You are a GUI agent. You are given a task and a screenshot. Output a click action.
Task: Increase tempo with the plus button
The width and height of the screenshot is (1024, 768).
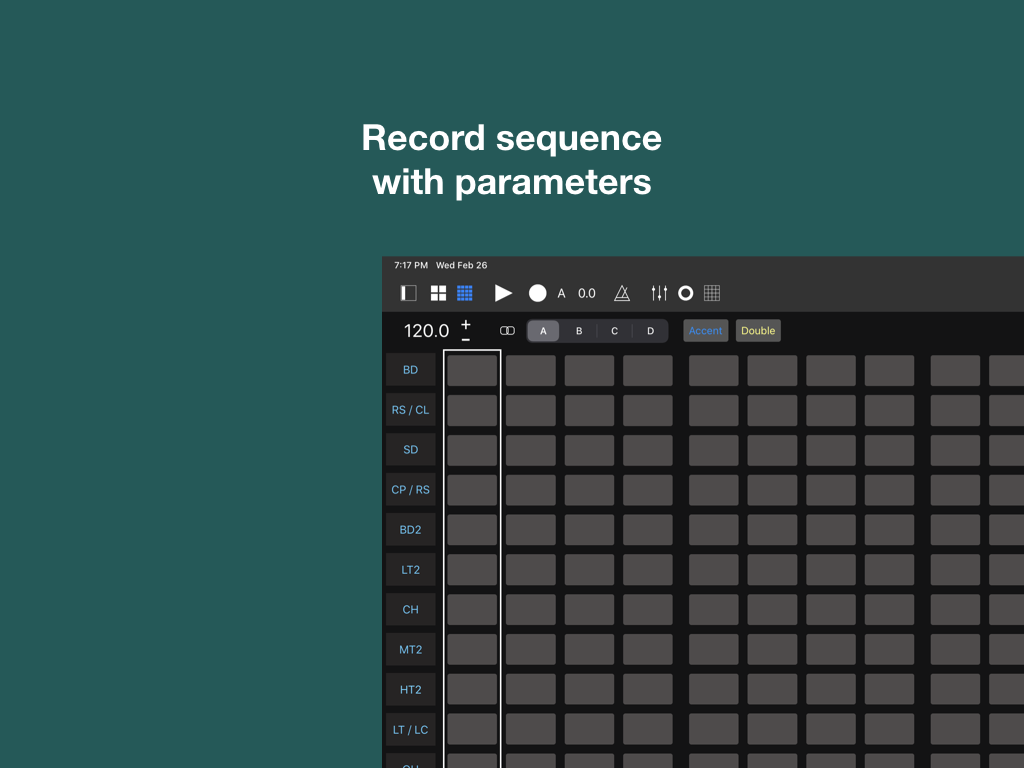466,324
